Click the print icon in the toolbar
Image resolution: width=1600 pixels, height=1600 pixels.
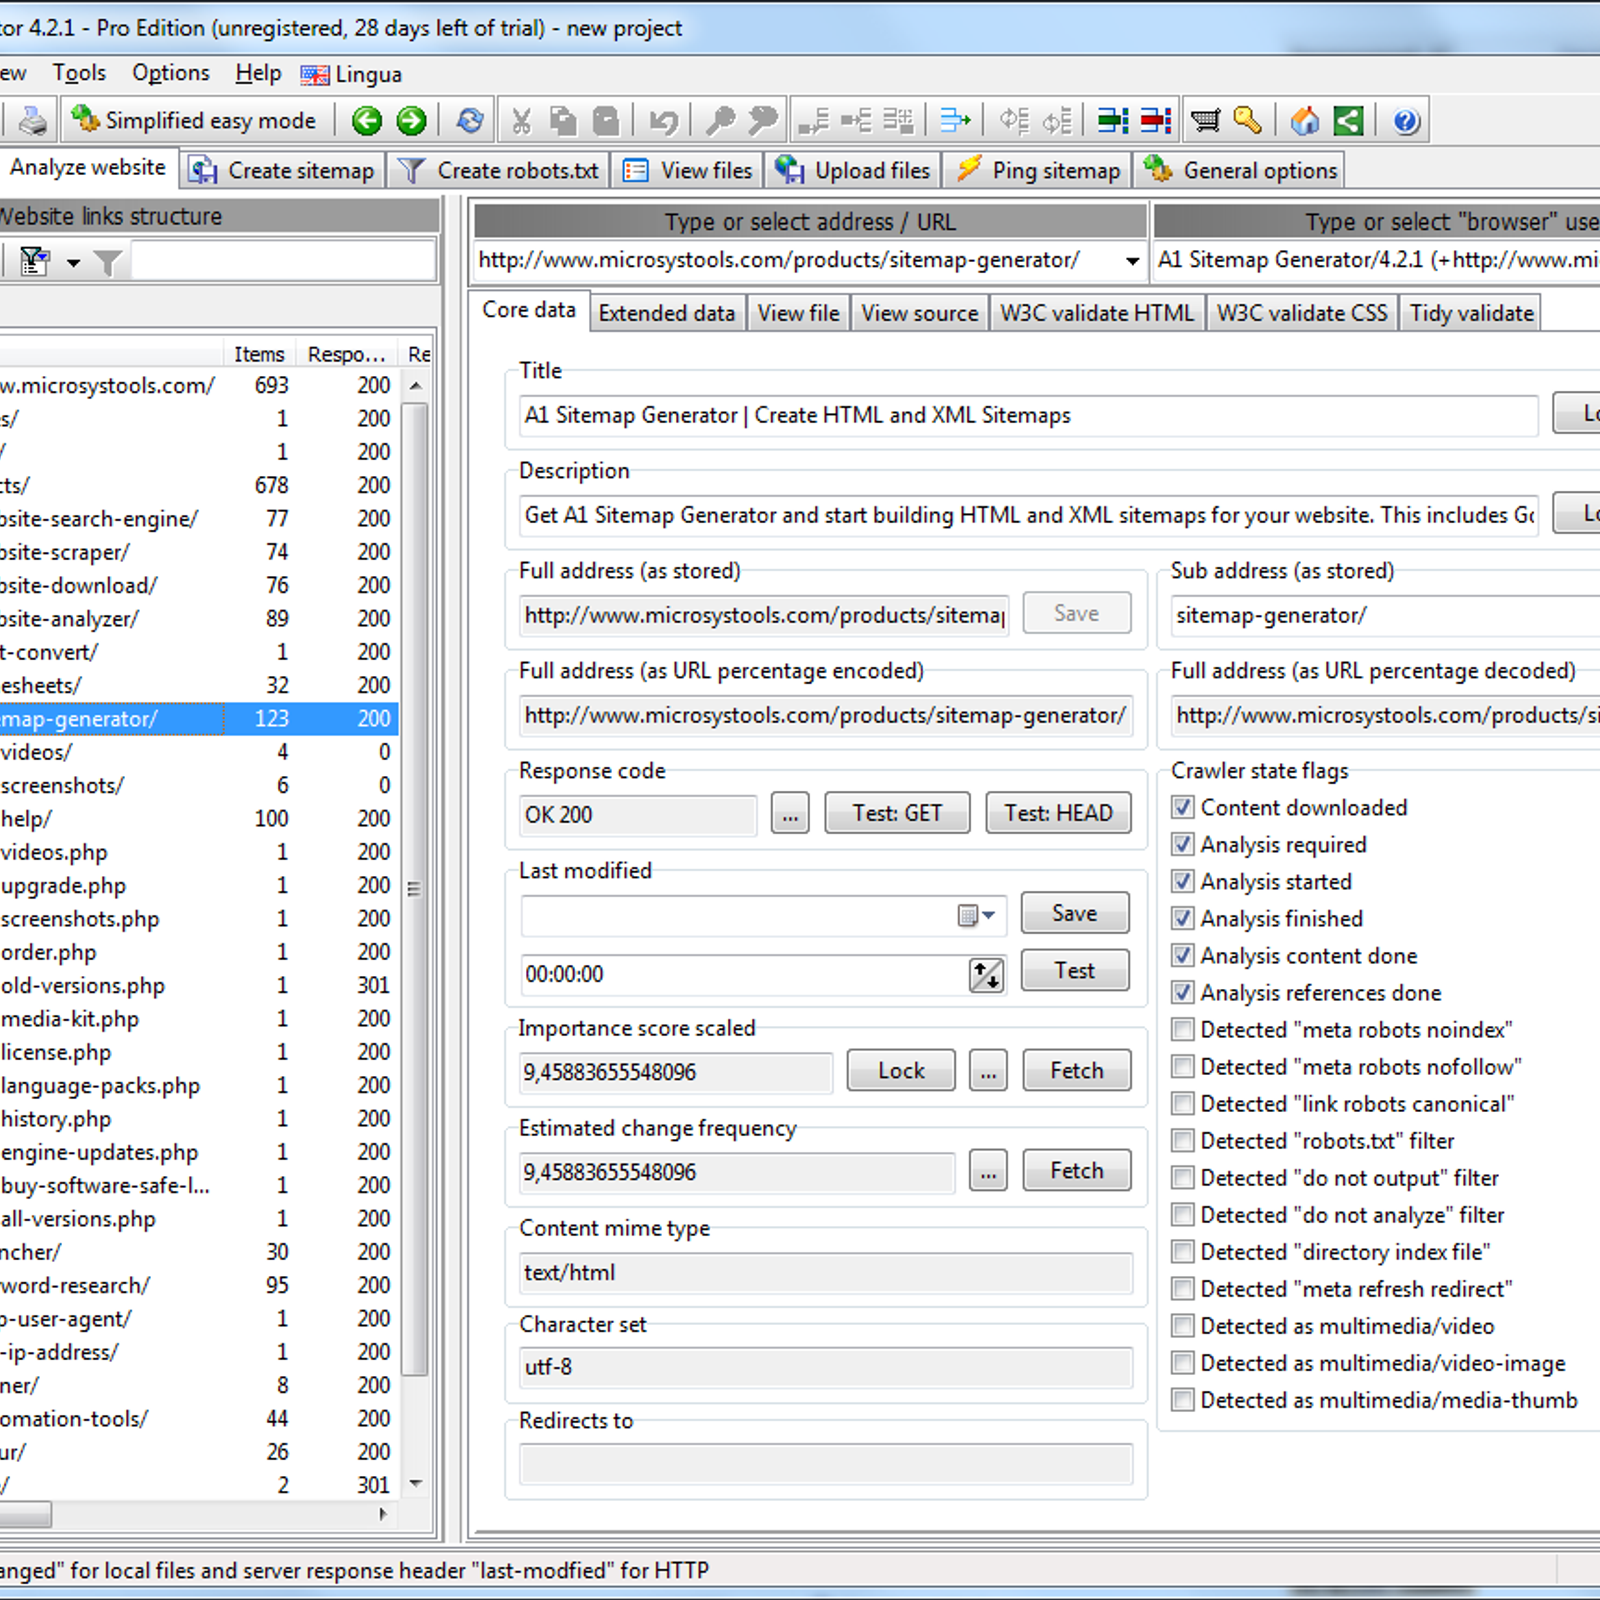point(33,121)
